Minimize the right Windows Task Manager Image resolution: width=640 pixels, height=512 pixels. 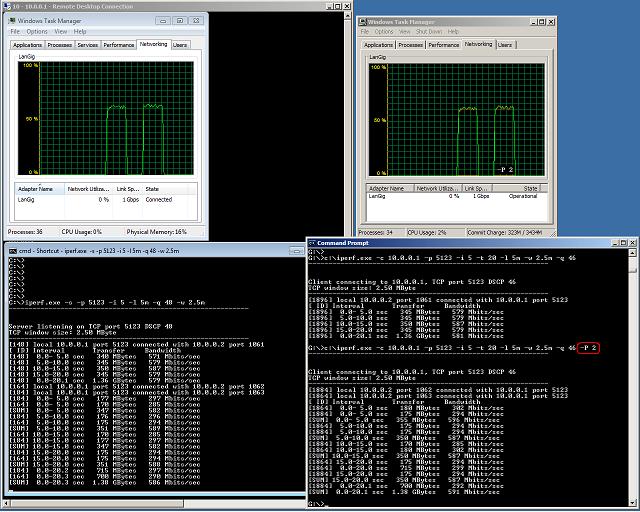[533, 22]
